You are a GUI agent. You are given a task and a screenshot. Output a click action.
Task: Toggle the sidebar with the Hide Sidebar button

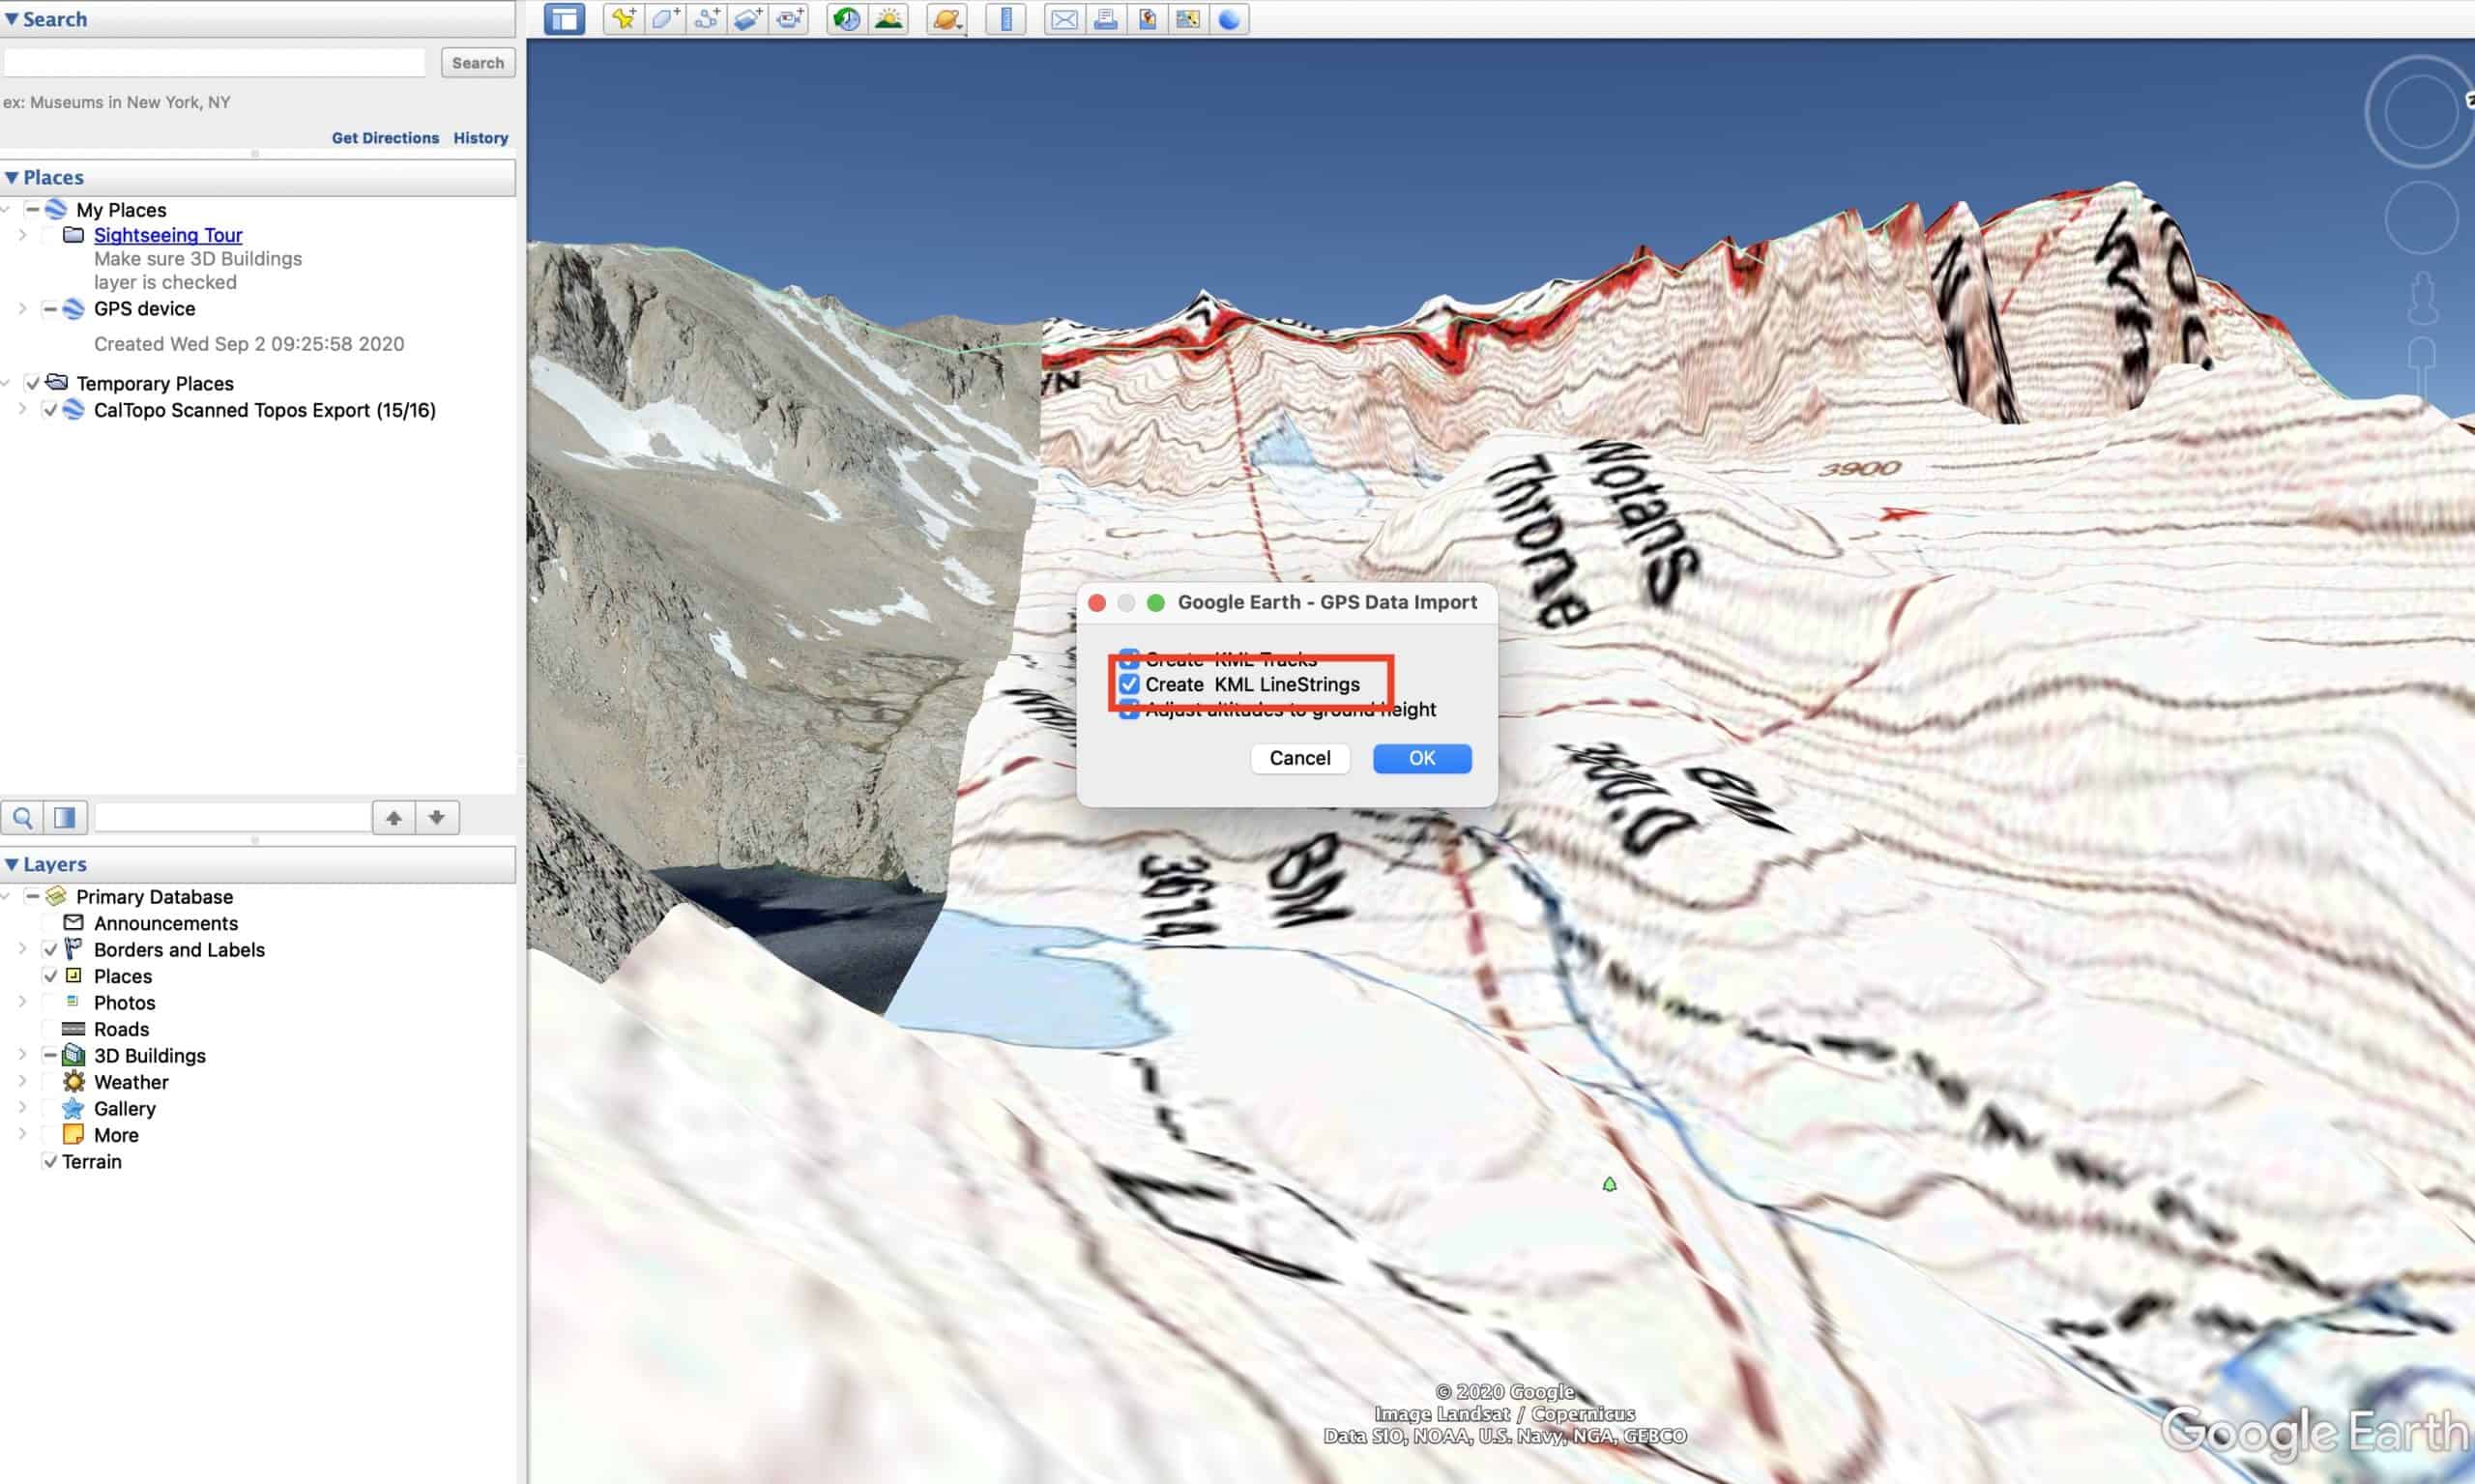pyautogui.click(x=564, y=19)
